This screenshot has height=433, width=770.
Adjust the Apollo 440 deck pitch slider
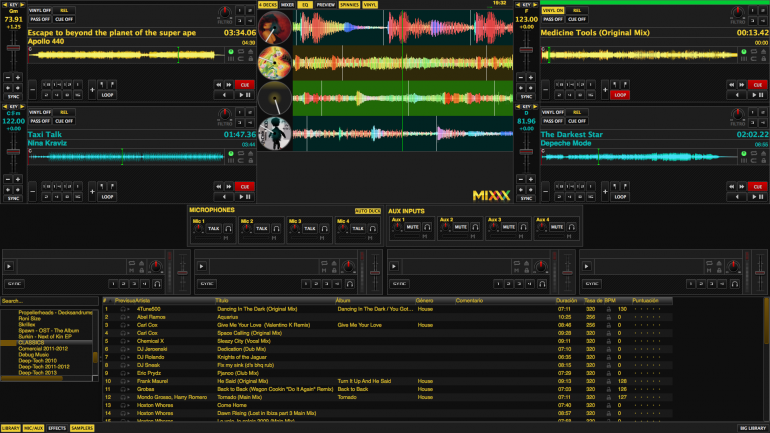pyautogui.click(x=13, y=49)
